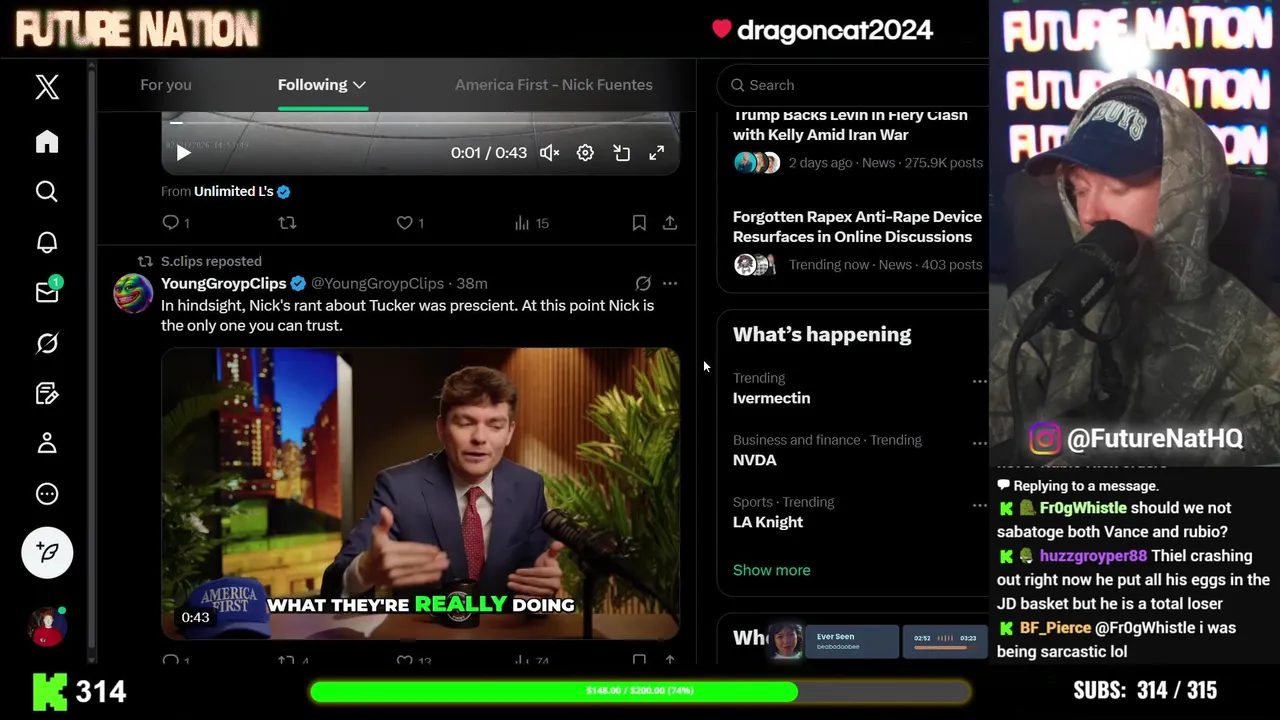The width and height of the screenshot is (1280, 720).
Task: Enter fullscreen on top video
Action: (x=656, y=153)
